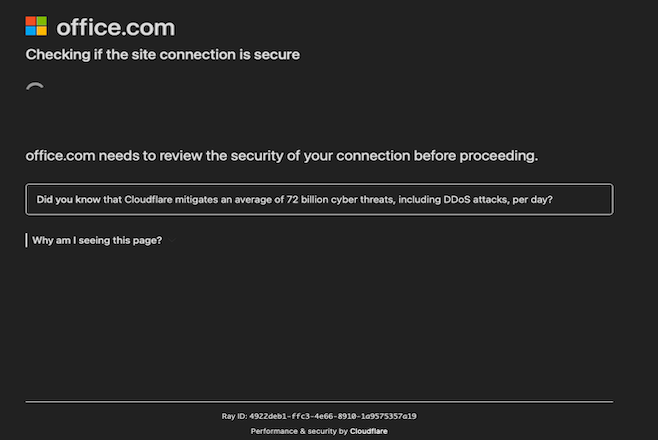Click the loading spinner arc
Viewport: 658px width, 440px height.
pos(35,86)
